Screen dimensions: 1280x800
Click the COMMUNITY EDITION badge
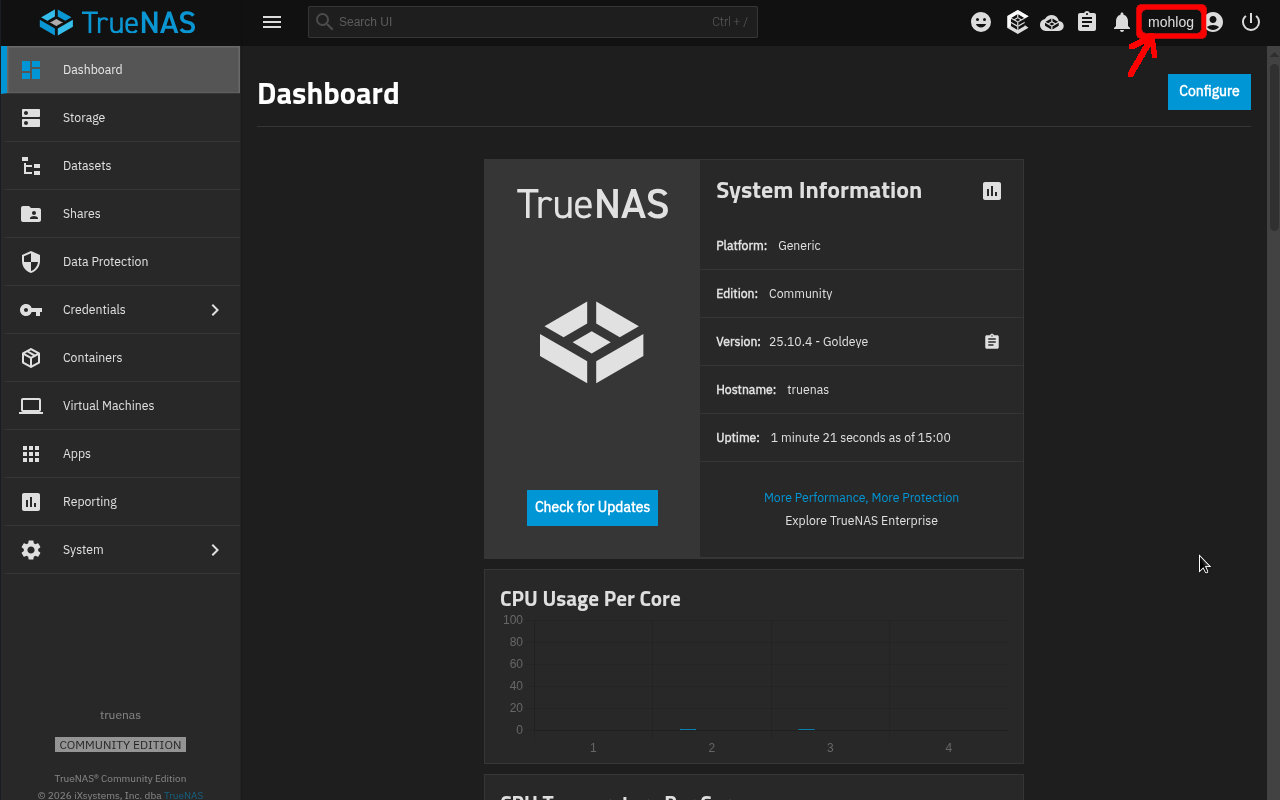click(120, 745)
